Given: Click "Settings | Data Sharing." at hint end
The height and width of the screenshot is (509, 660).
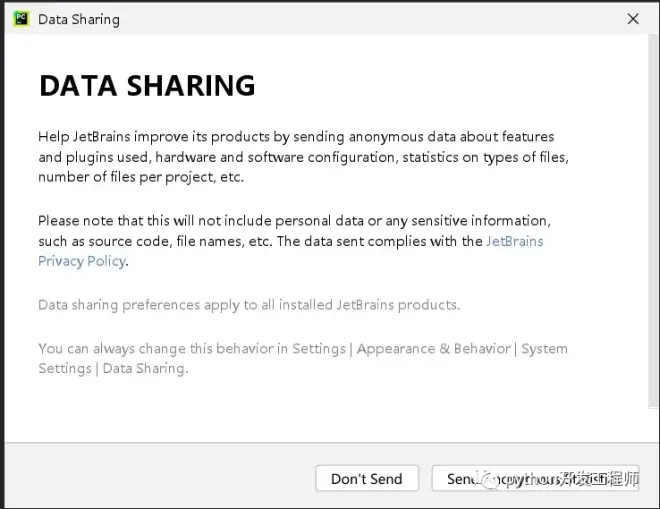Looking at the screenshot, I should tap(113, 368).
